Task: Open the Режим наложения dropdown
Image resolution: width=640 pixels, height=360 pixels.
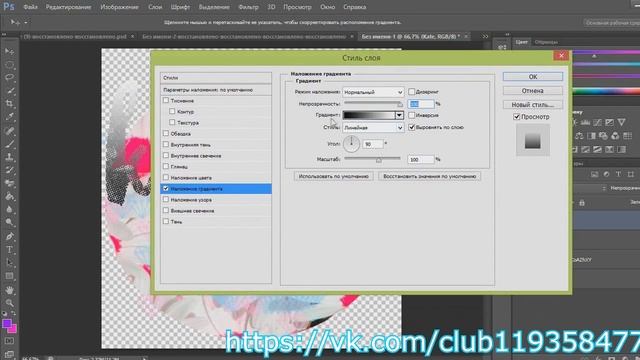Action: coord(373,92)
